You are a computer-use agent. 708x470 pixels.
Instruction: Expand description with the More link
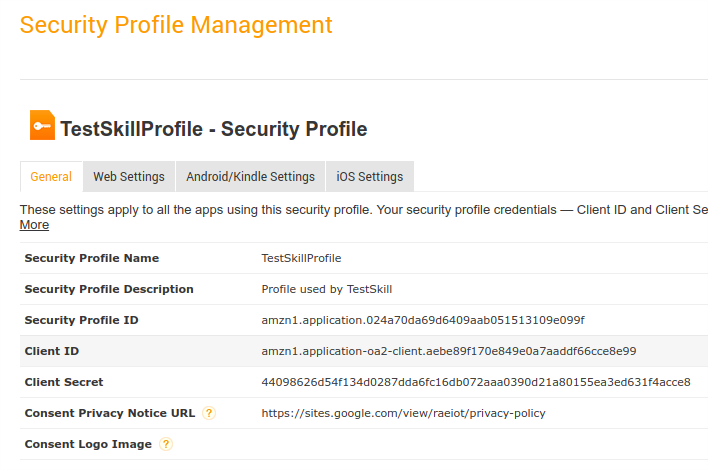34,225
